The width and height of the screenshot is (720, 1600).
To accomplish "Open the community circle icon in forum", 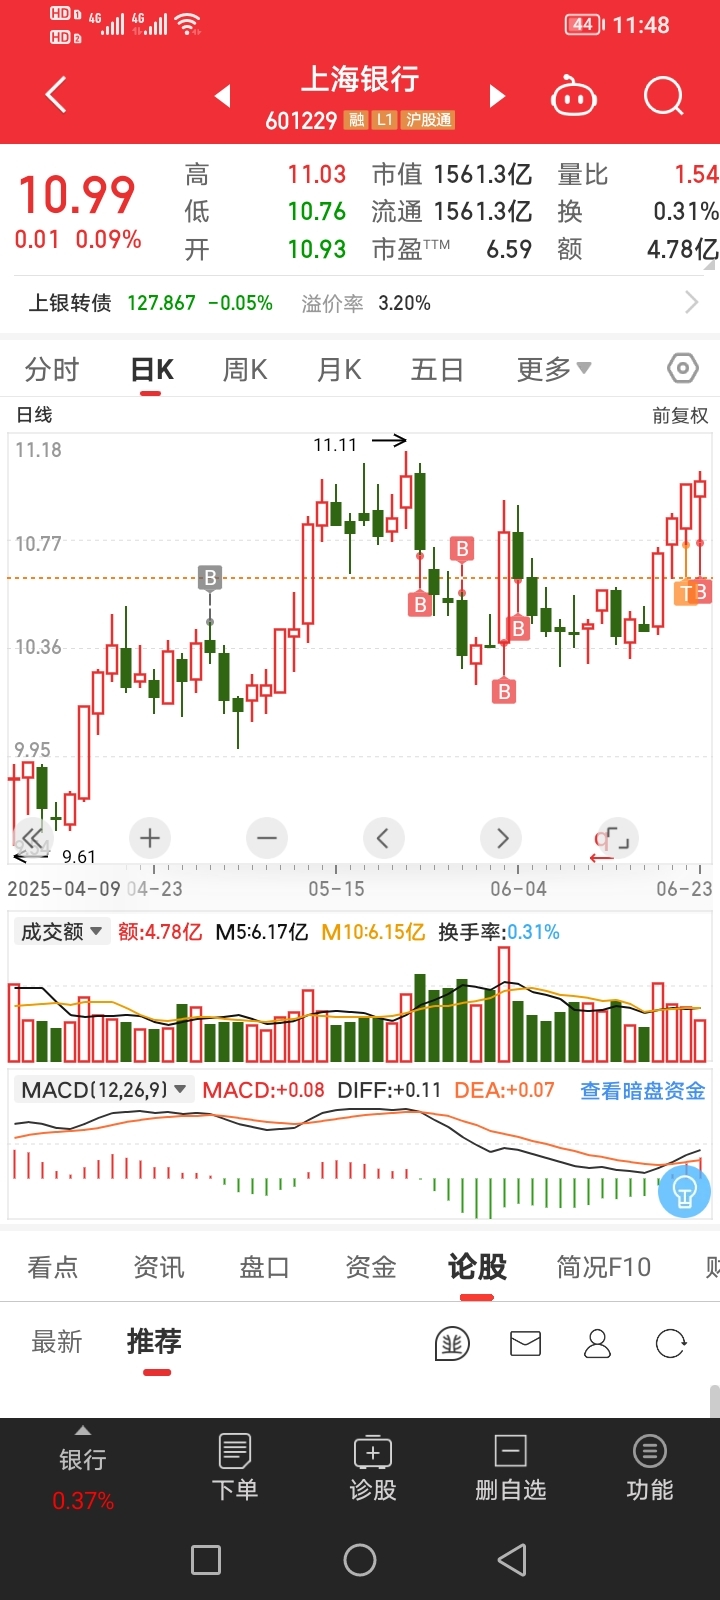I will 452,1343.
